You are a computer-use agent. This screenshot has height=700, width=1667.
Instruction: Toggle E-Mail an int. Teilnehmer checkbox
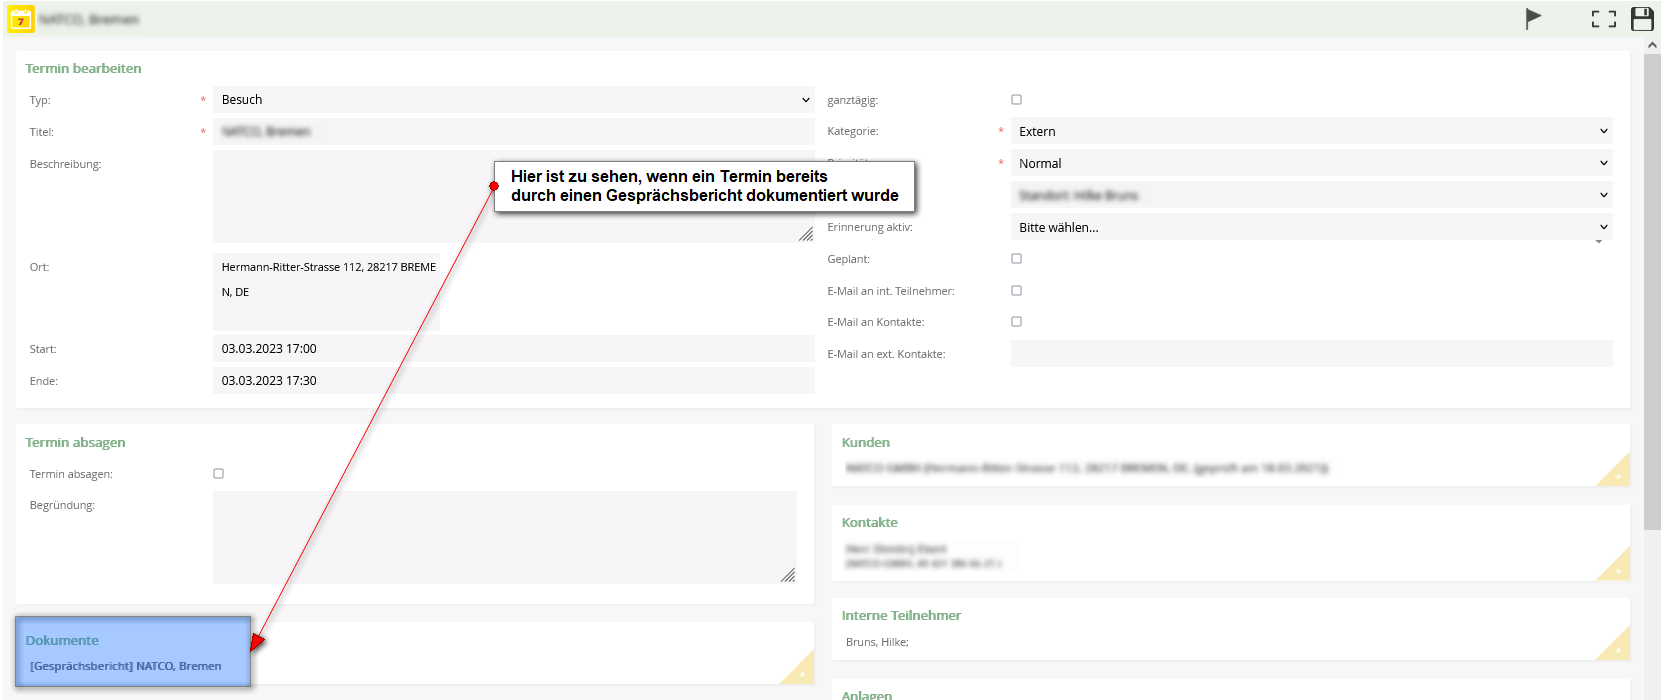[1016, 291]
